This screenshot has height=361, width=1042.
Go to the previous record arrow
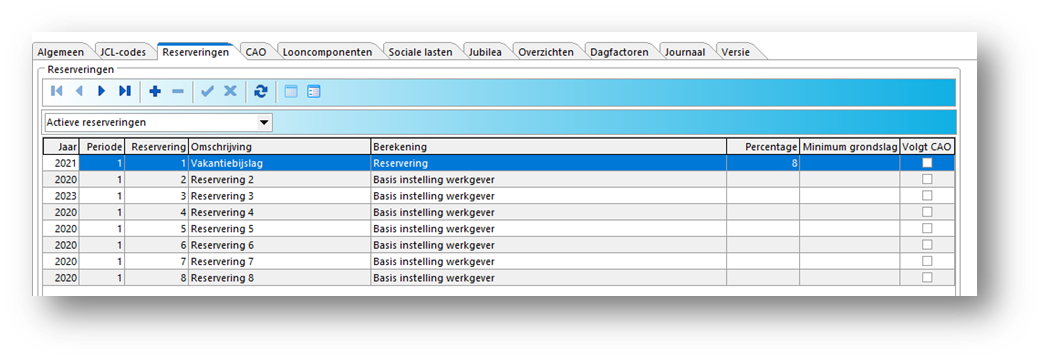coord(79,92)
